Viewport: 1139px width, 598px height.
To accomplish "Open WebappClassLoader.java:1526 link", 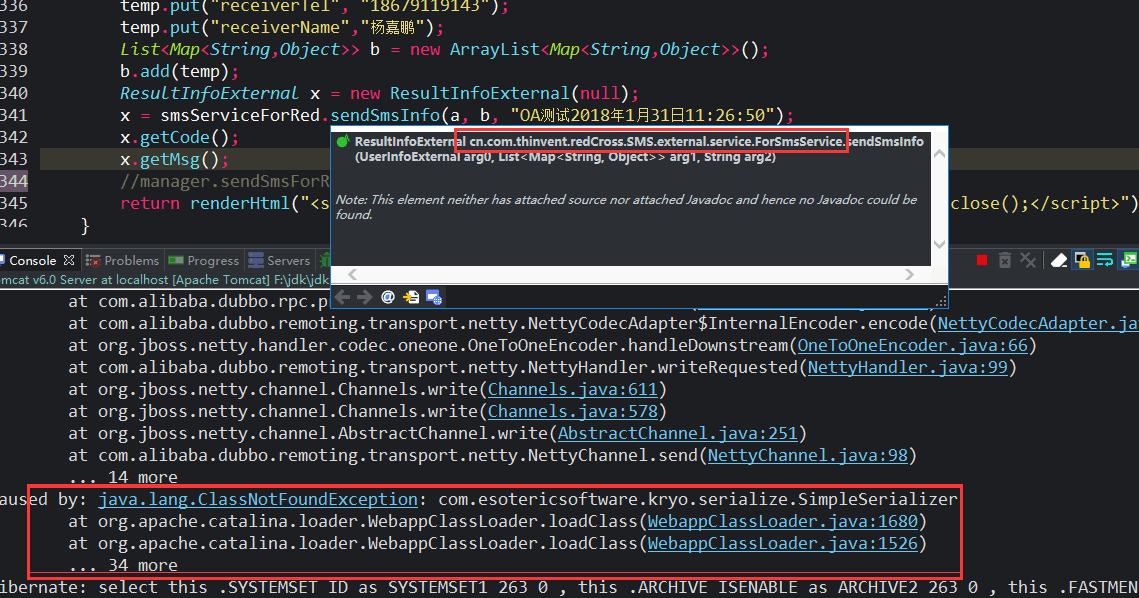I will click(782, 543).
